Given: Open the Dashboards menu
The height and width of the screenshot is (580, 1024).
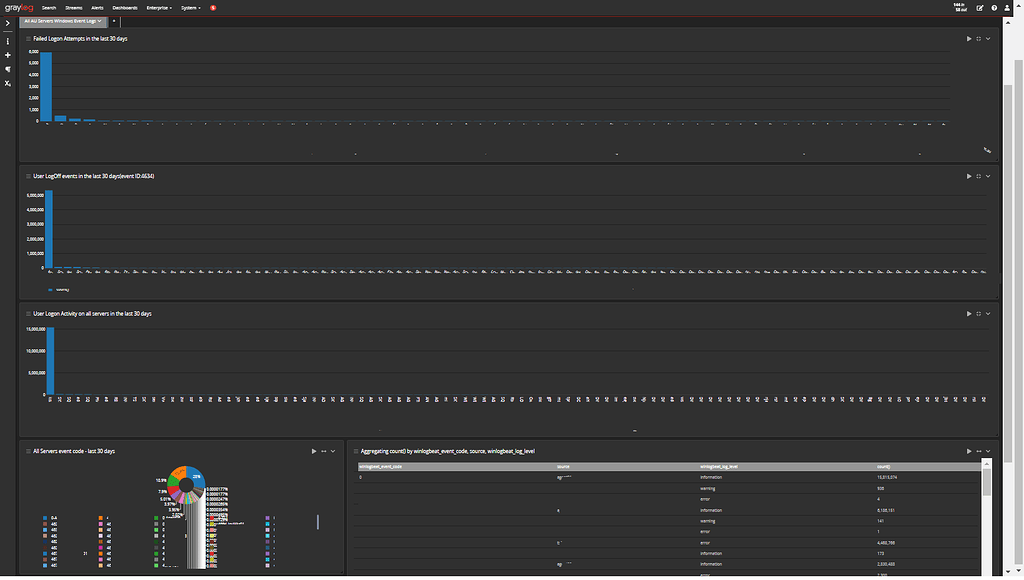Looking at the screenshot, I should [124, 7].
